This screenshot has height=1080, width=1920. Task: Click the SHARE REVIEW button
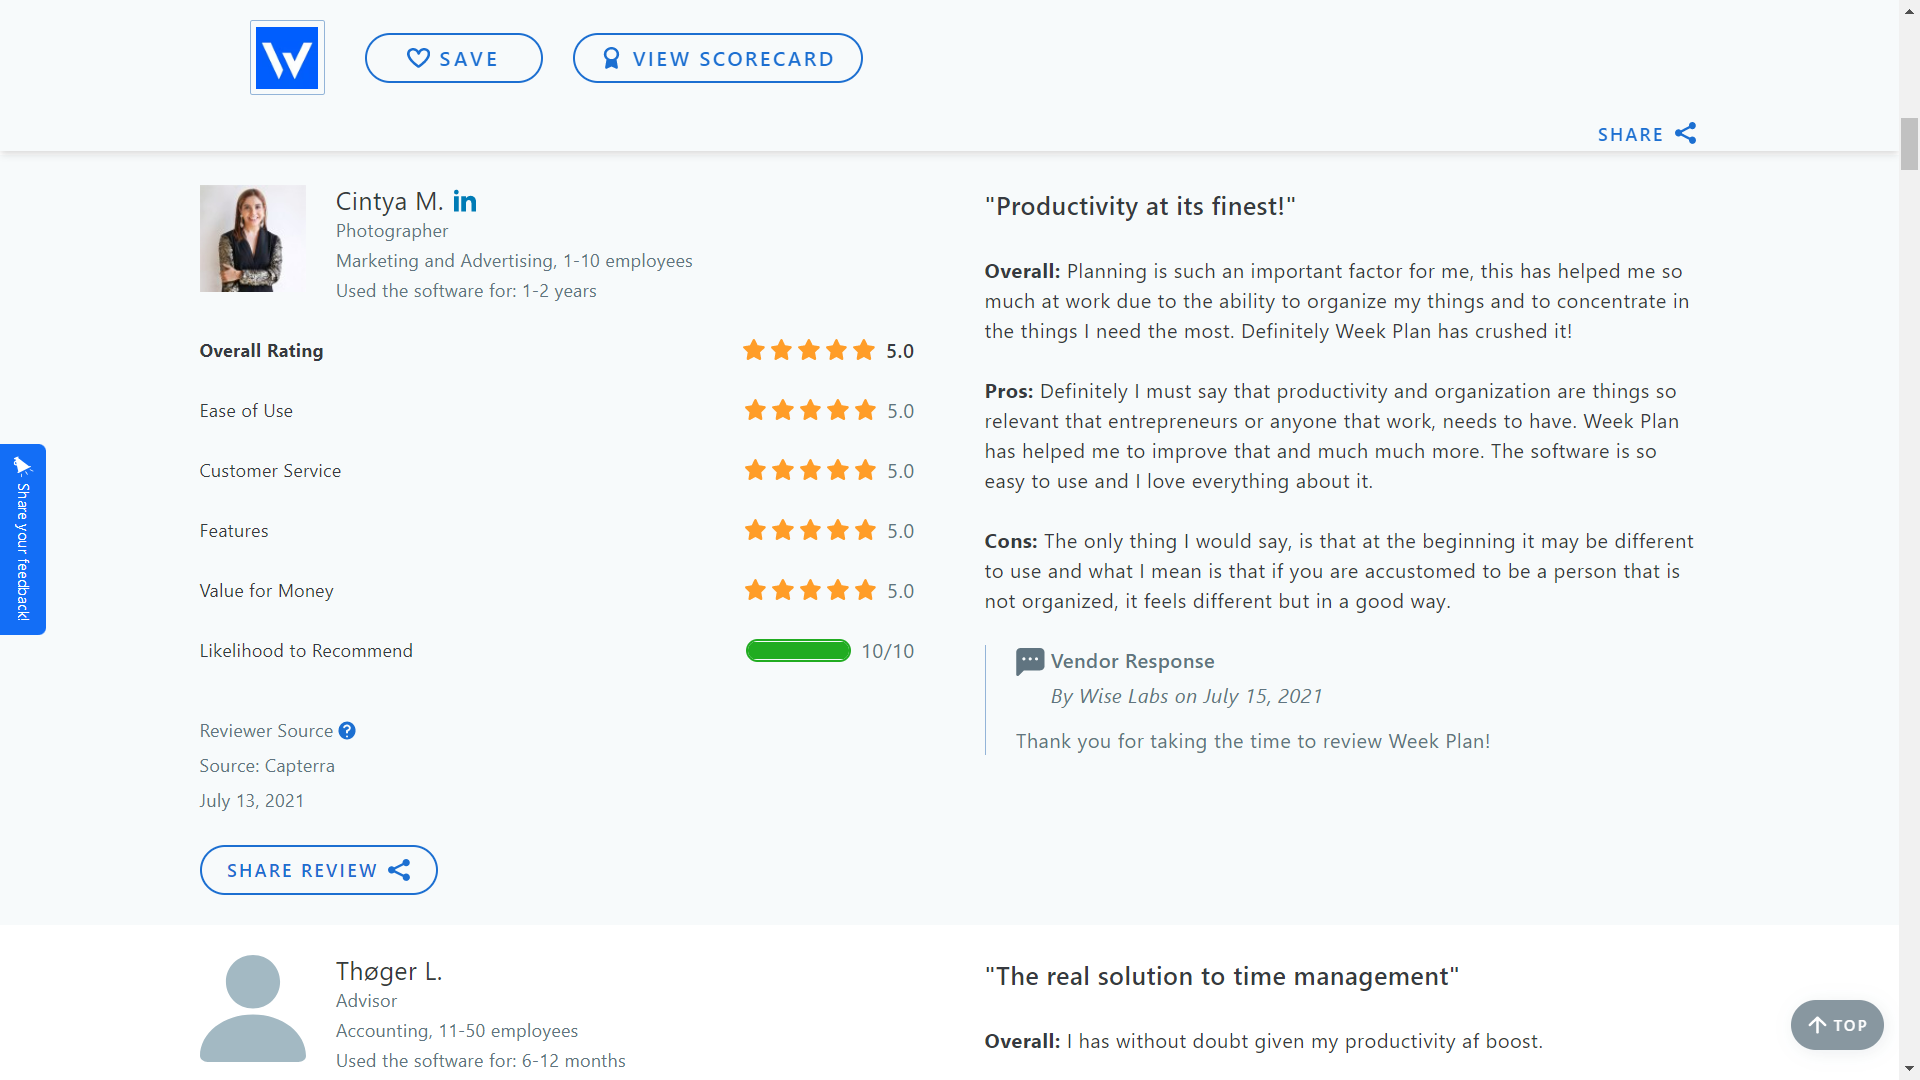pyautogui.click(x=318, y=870)
